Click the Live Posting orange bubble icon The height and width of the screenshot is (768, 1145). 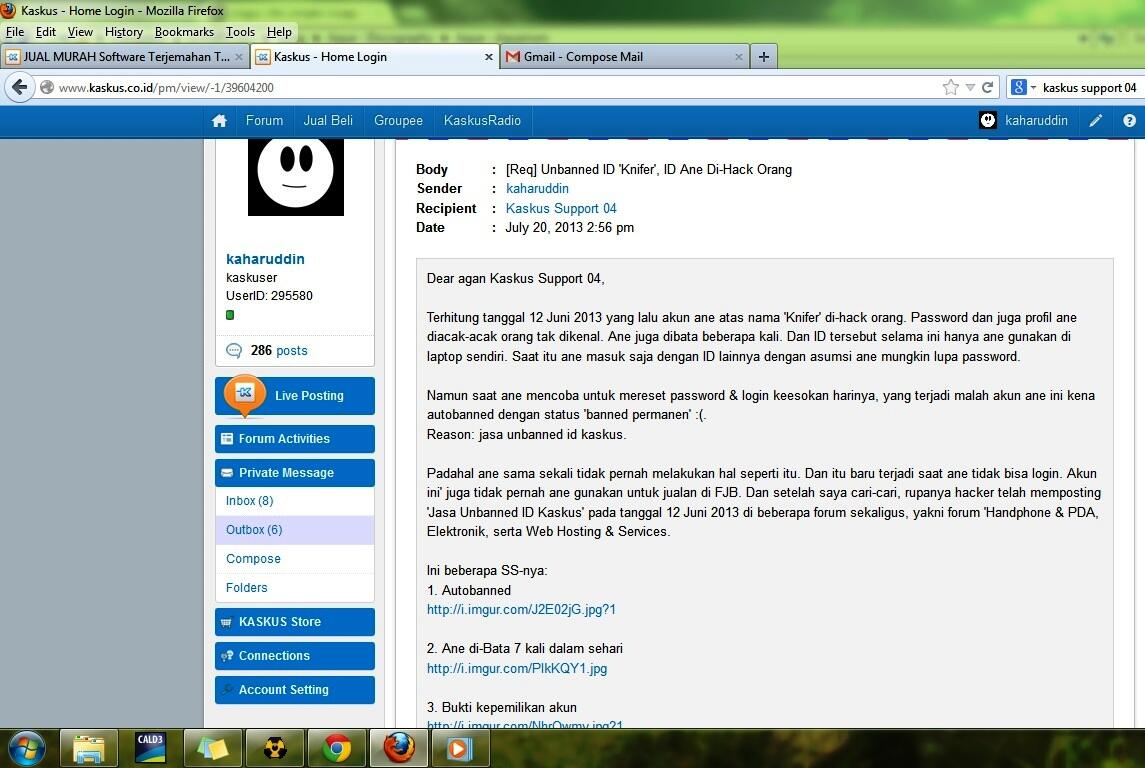coord(245,395)
